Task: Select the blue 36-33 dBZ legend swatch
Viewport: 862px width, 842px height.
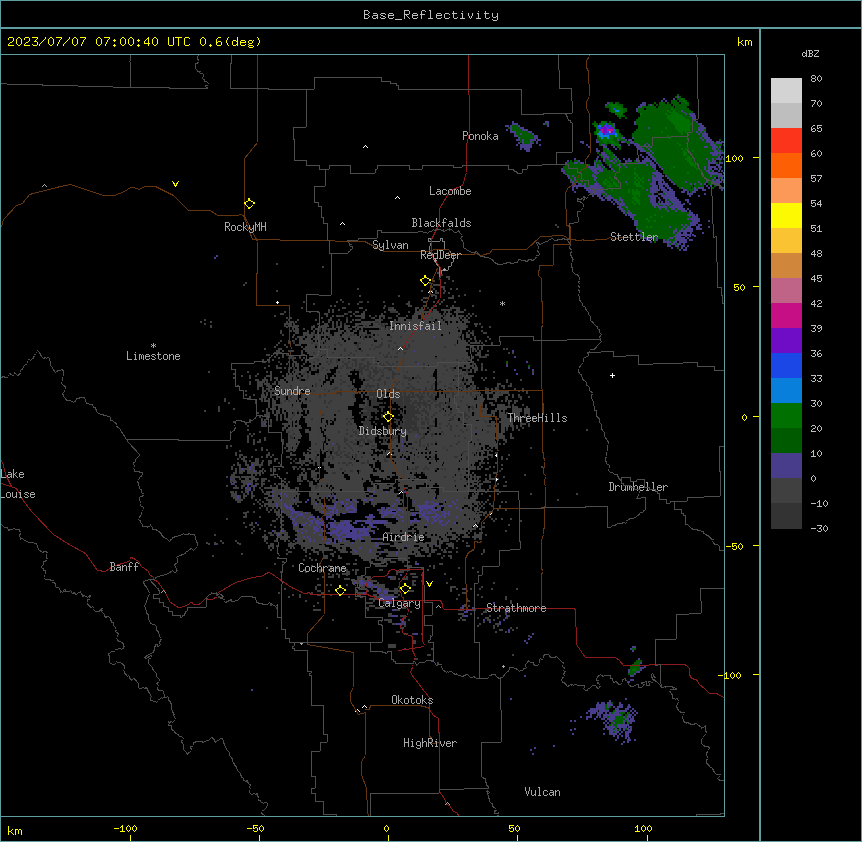Action: pos(786,365)
